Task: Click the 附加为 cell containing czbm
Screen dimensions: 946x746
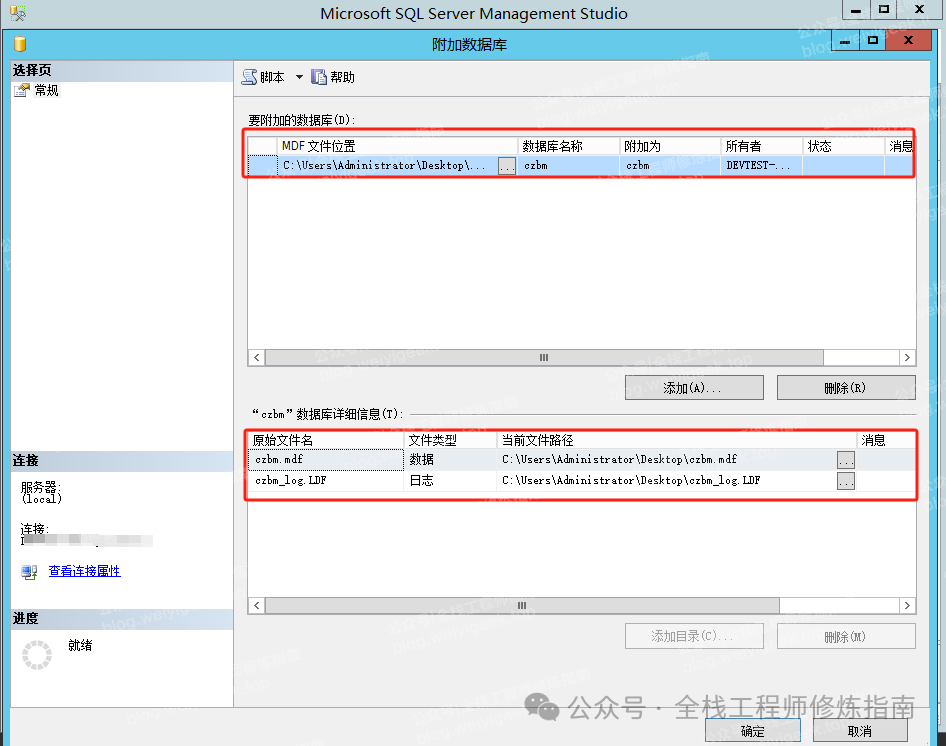Action: tap(670, 166)
